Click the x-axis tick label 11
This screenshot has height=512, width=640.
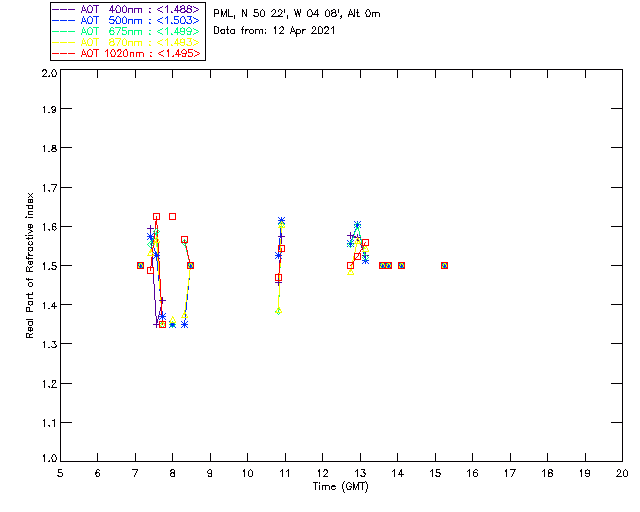(285, 473)
